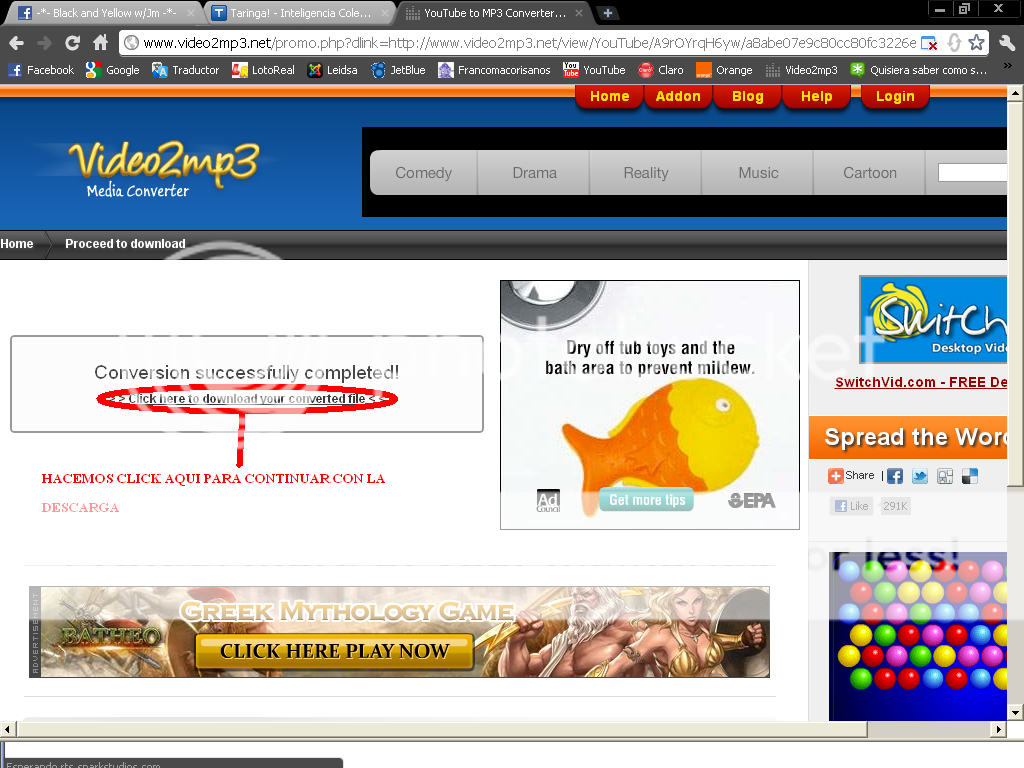Open the LotoReal bookmark

point(263,70)
